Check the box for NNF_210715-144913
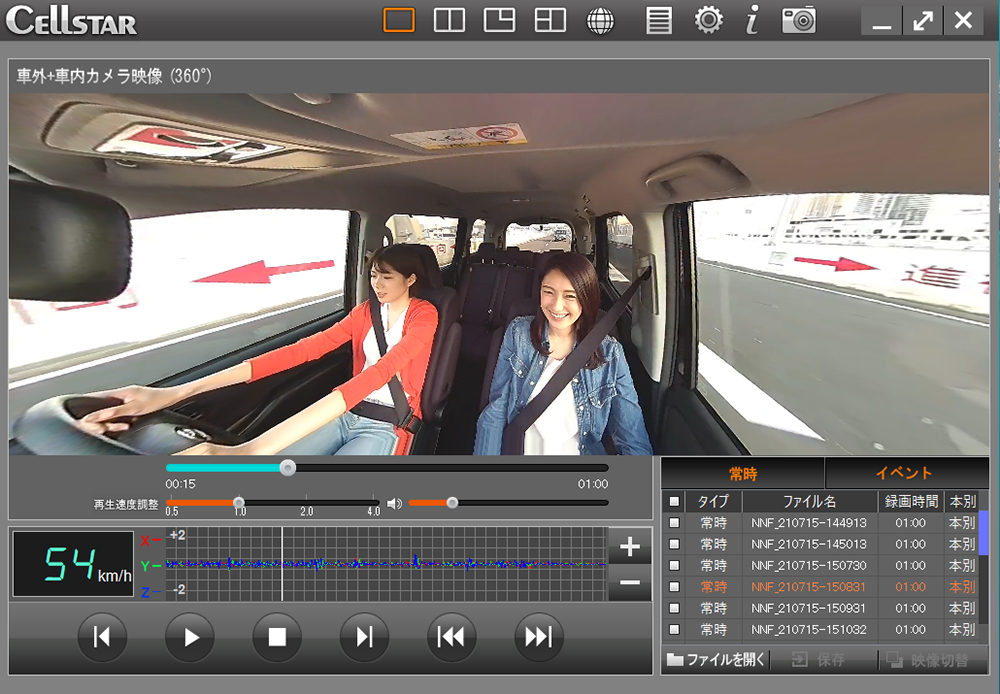Image resolution: width=1000 pixels, height=694 pixels. pos(674,523)
